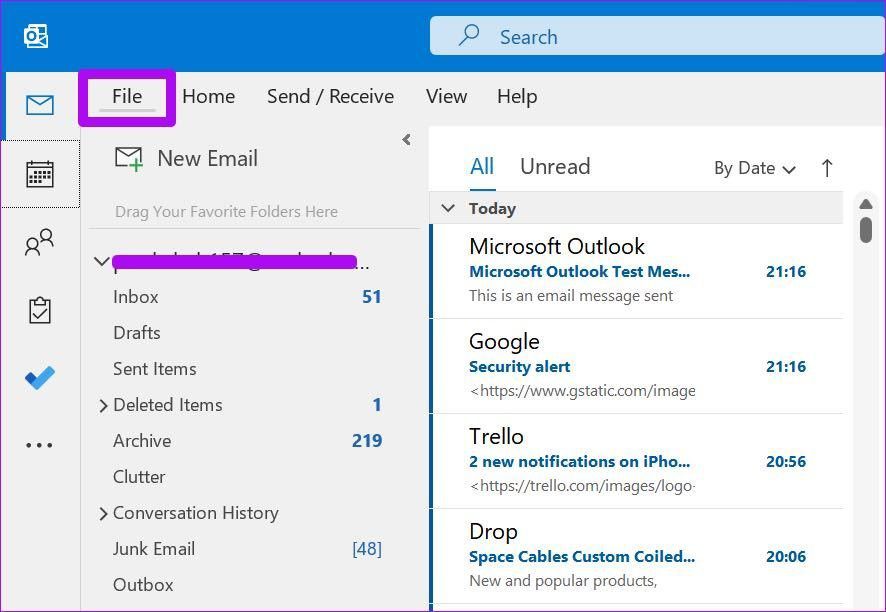Click the search magnifier icon
The height and width of the screenshot is (612, 886).
469,36
